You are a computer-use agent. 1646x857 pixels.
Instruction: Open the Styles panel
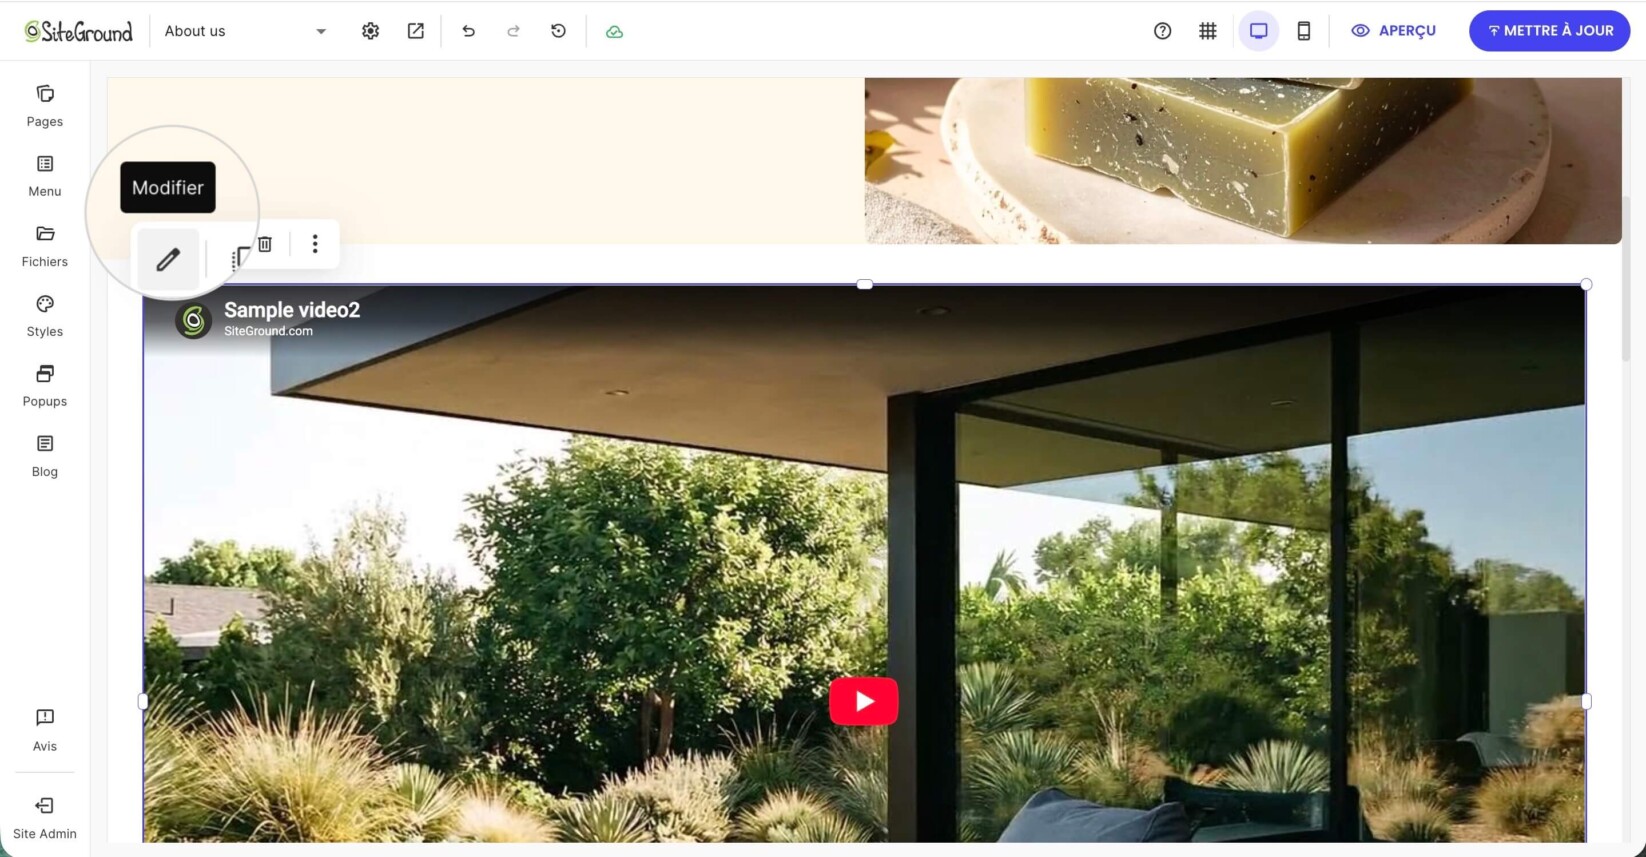45,316
